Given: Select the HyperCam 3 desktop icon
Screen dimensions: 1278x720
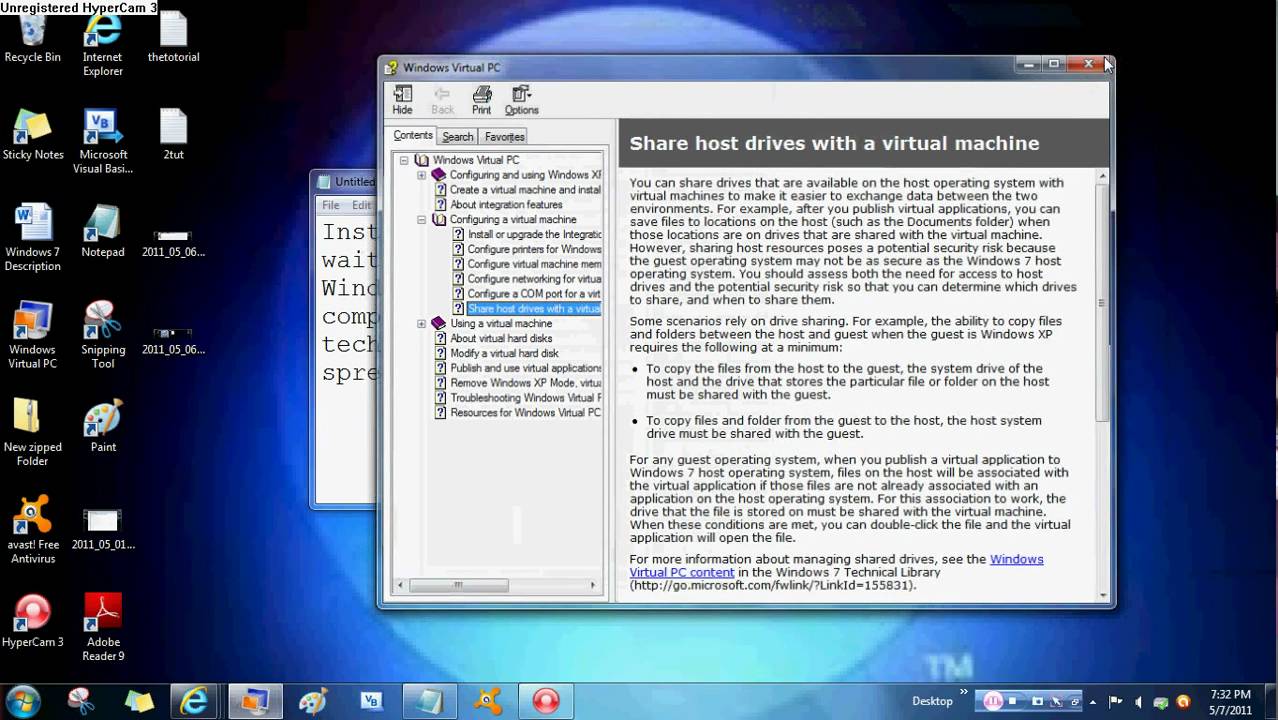Looking at the screenshot, I should tap(32, 620).
